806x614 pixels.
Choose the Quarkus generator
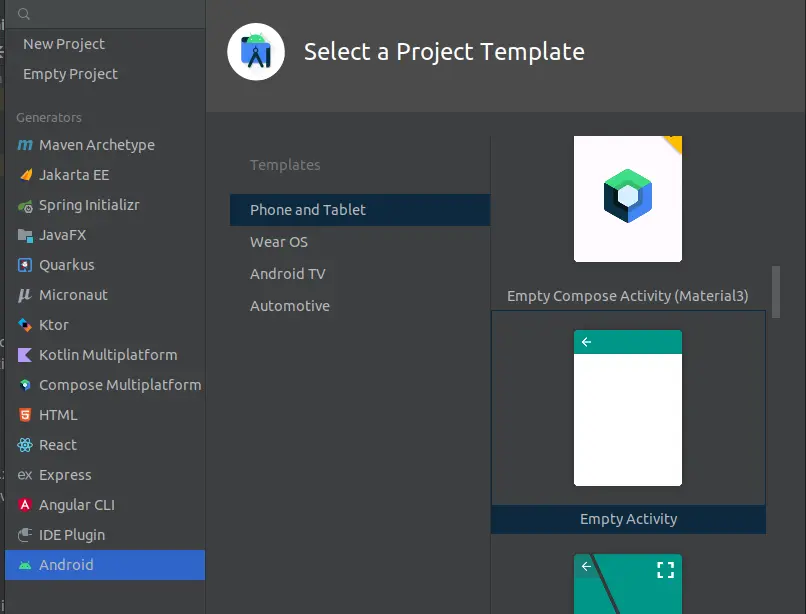pyautogui.click(x=105, y=265)
